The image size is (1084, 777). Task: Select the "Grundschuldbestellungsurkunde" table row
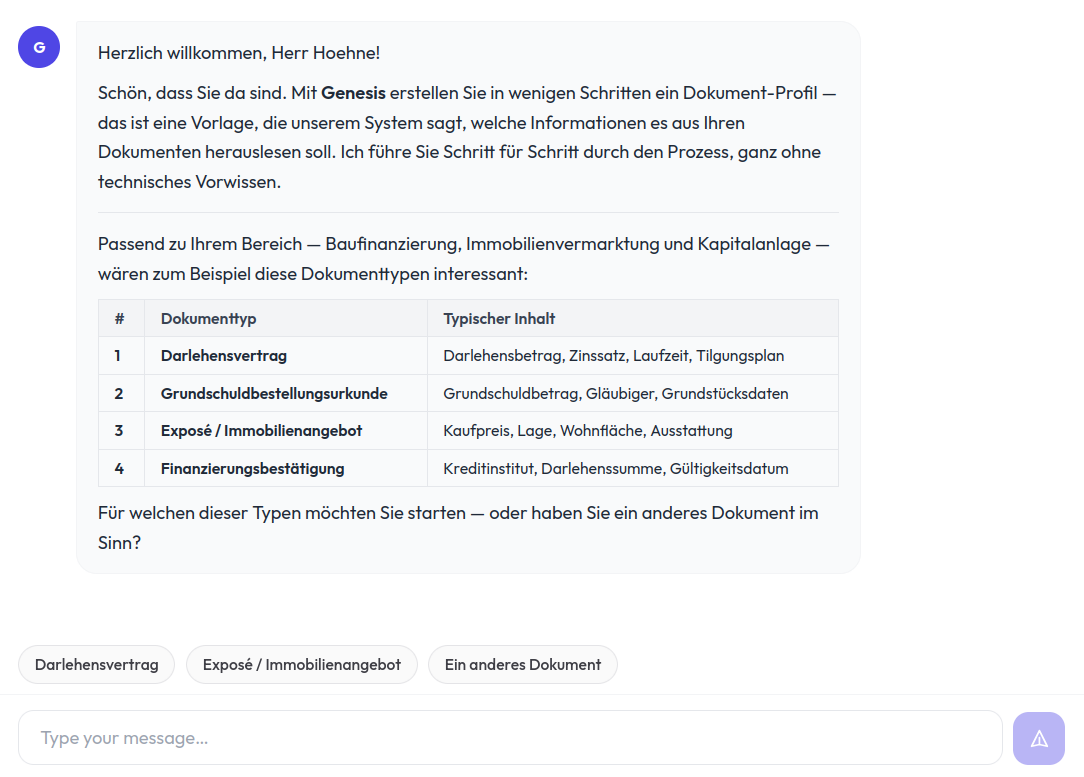(x=274, y=394)
